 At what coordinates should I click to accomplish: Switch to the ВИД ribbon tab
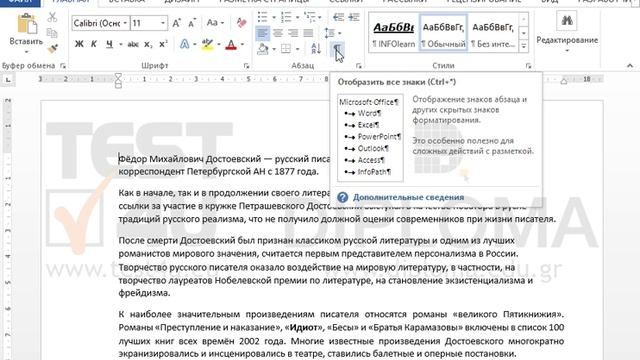pos(550,2)
